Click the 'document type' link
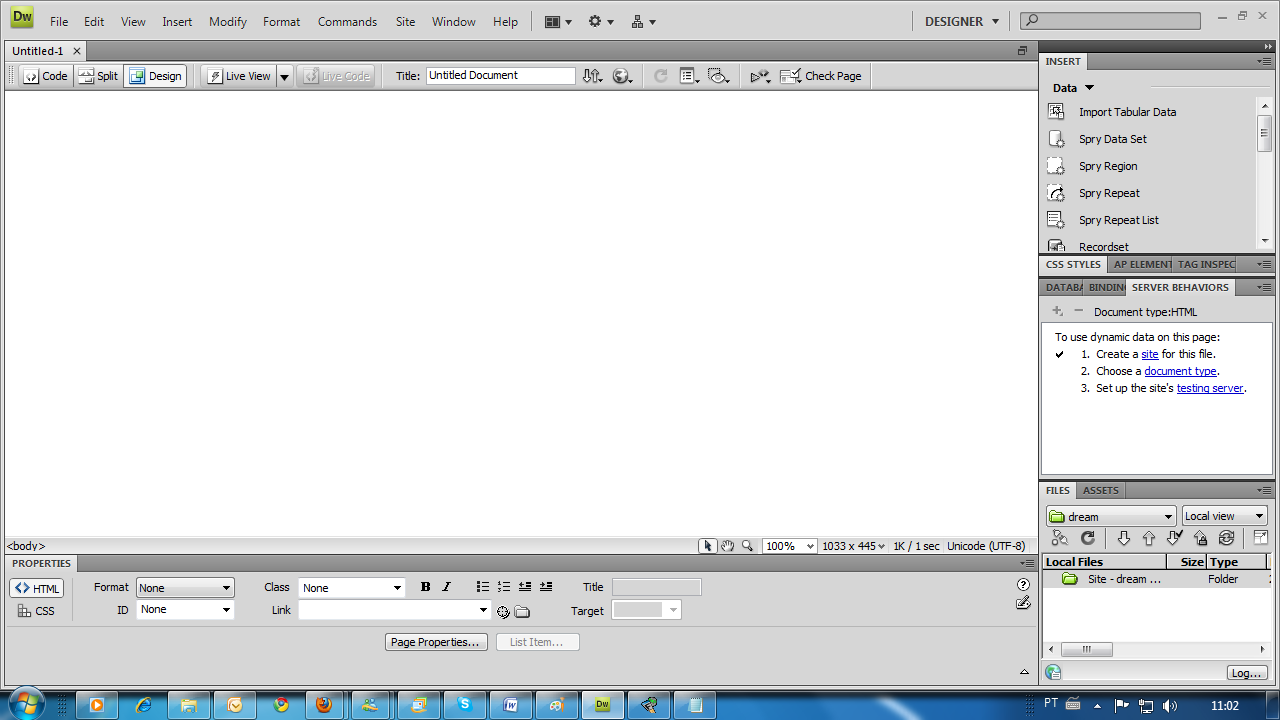1280x720 pixels. point(1180,371)
